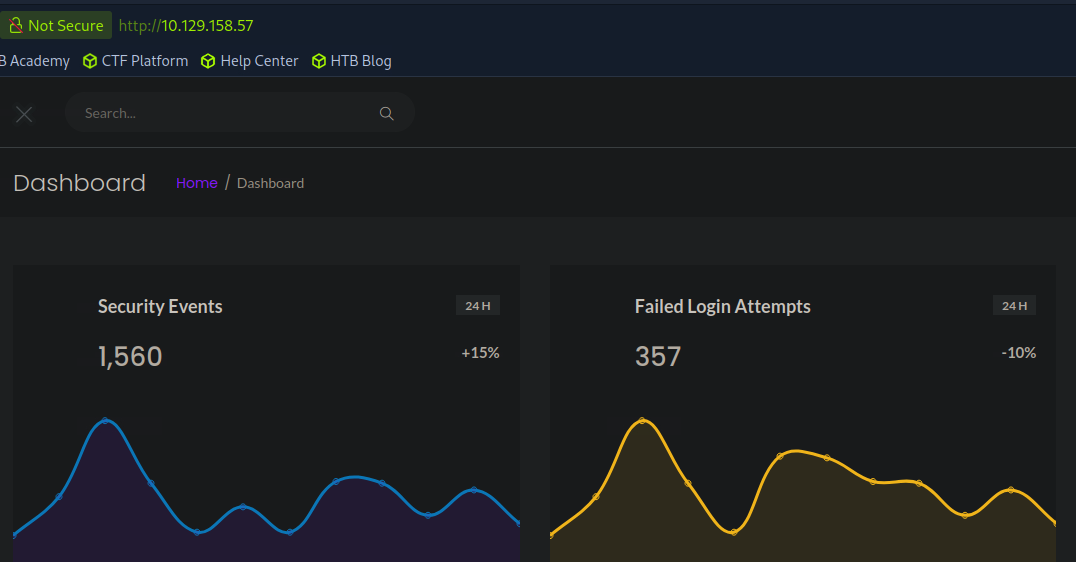Click the +15% change indicator

point(480,353)
